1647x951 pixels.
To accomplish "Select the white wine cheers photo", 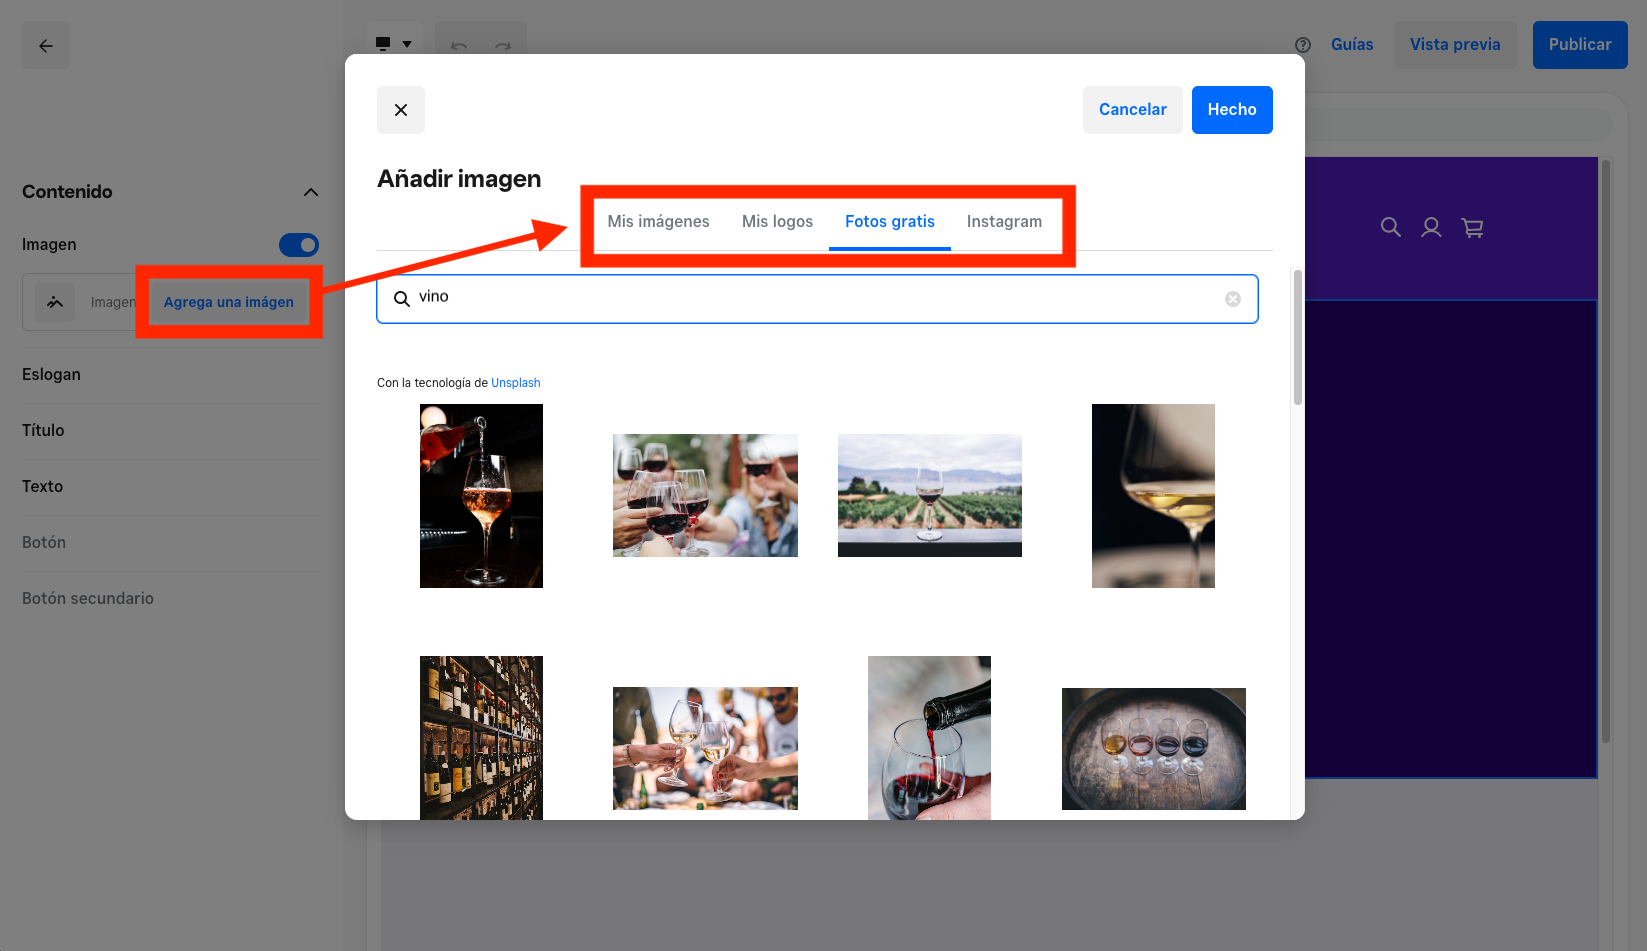I will (x=705, y=748).
